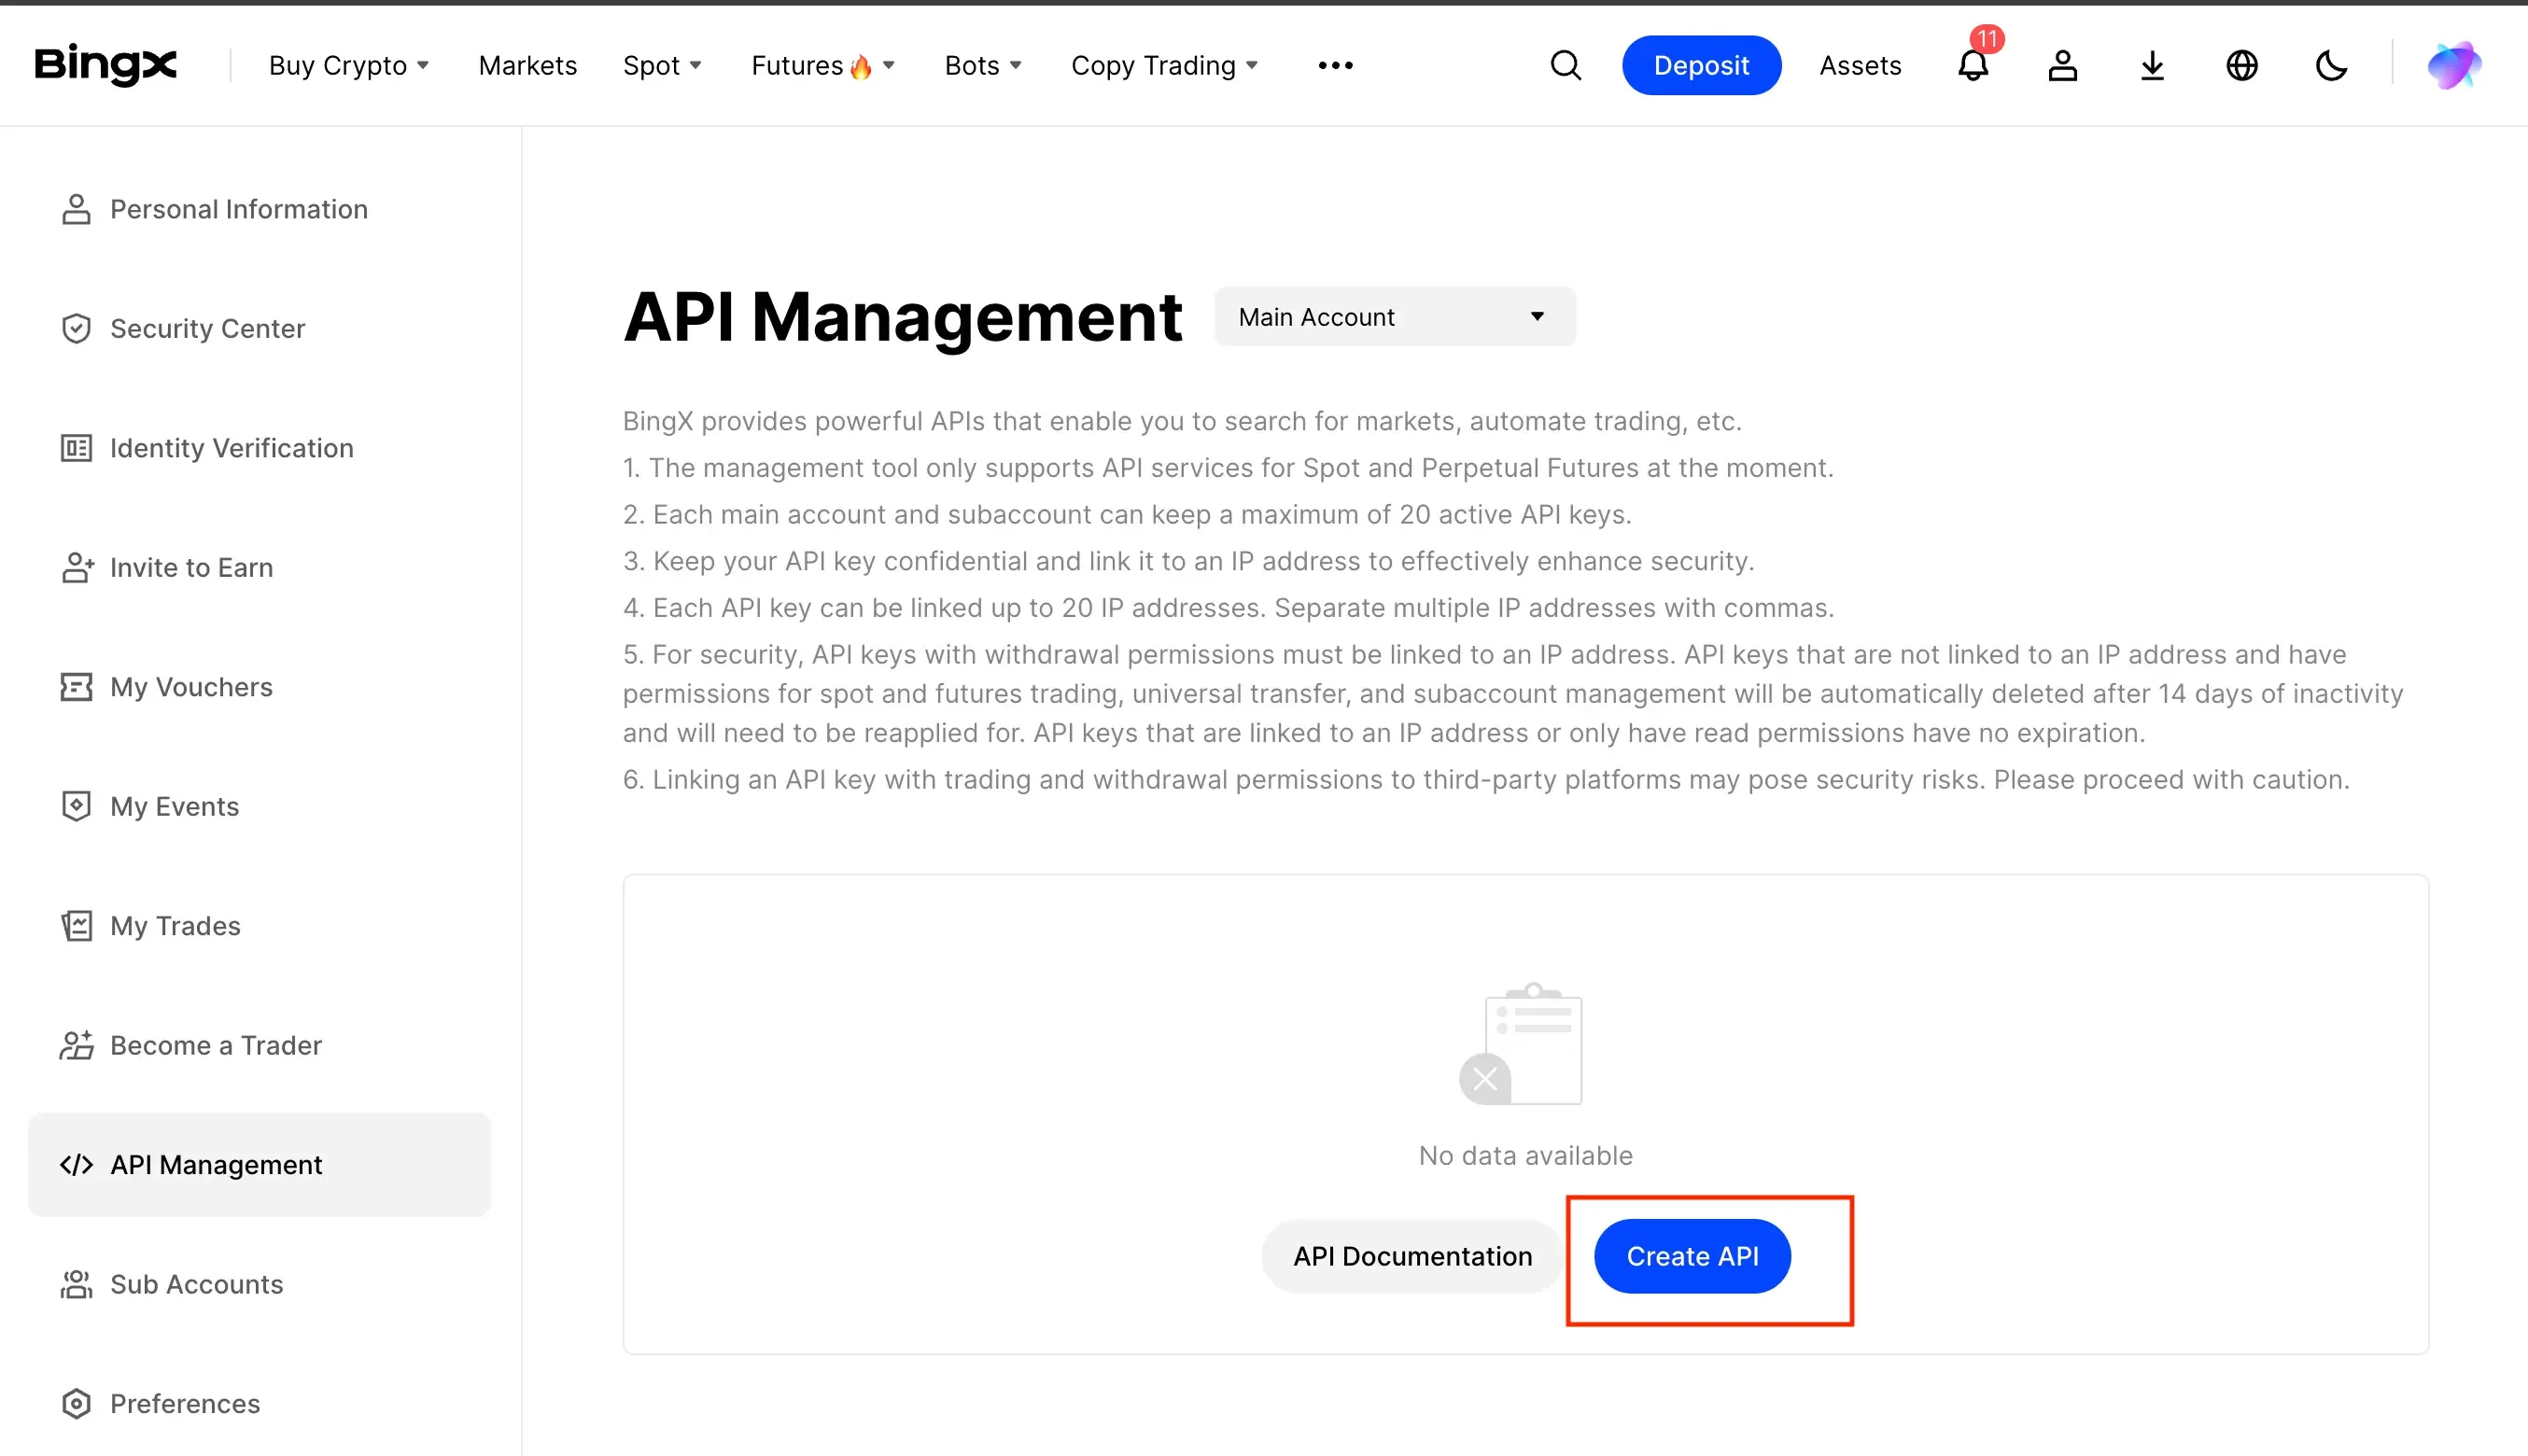
Task: Expand the Copy Trading dropdown
Action: [x=1164, y=65]
